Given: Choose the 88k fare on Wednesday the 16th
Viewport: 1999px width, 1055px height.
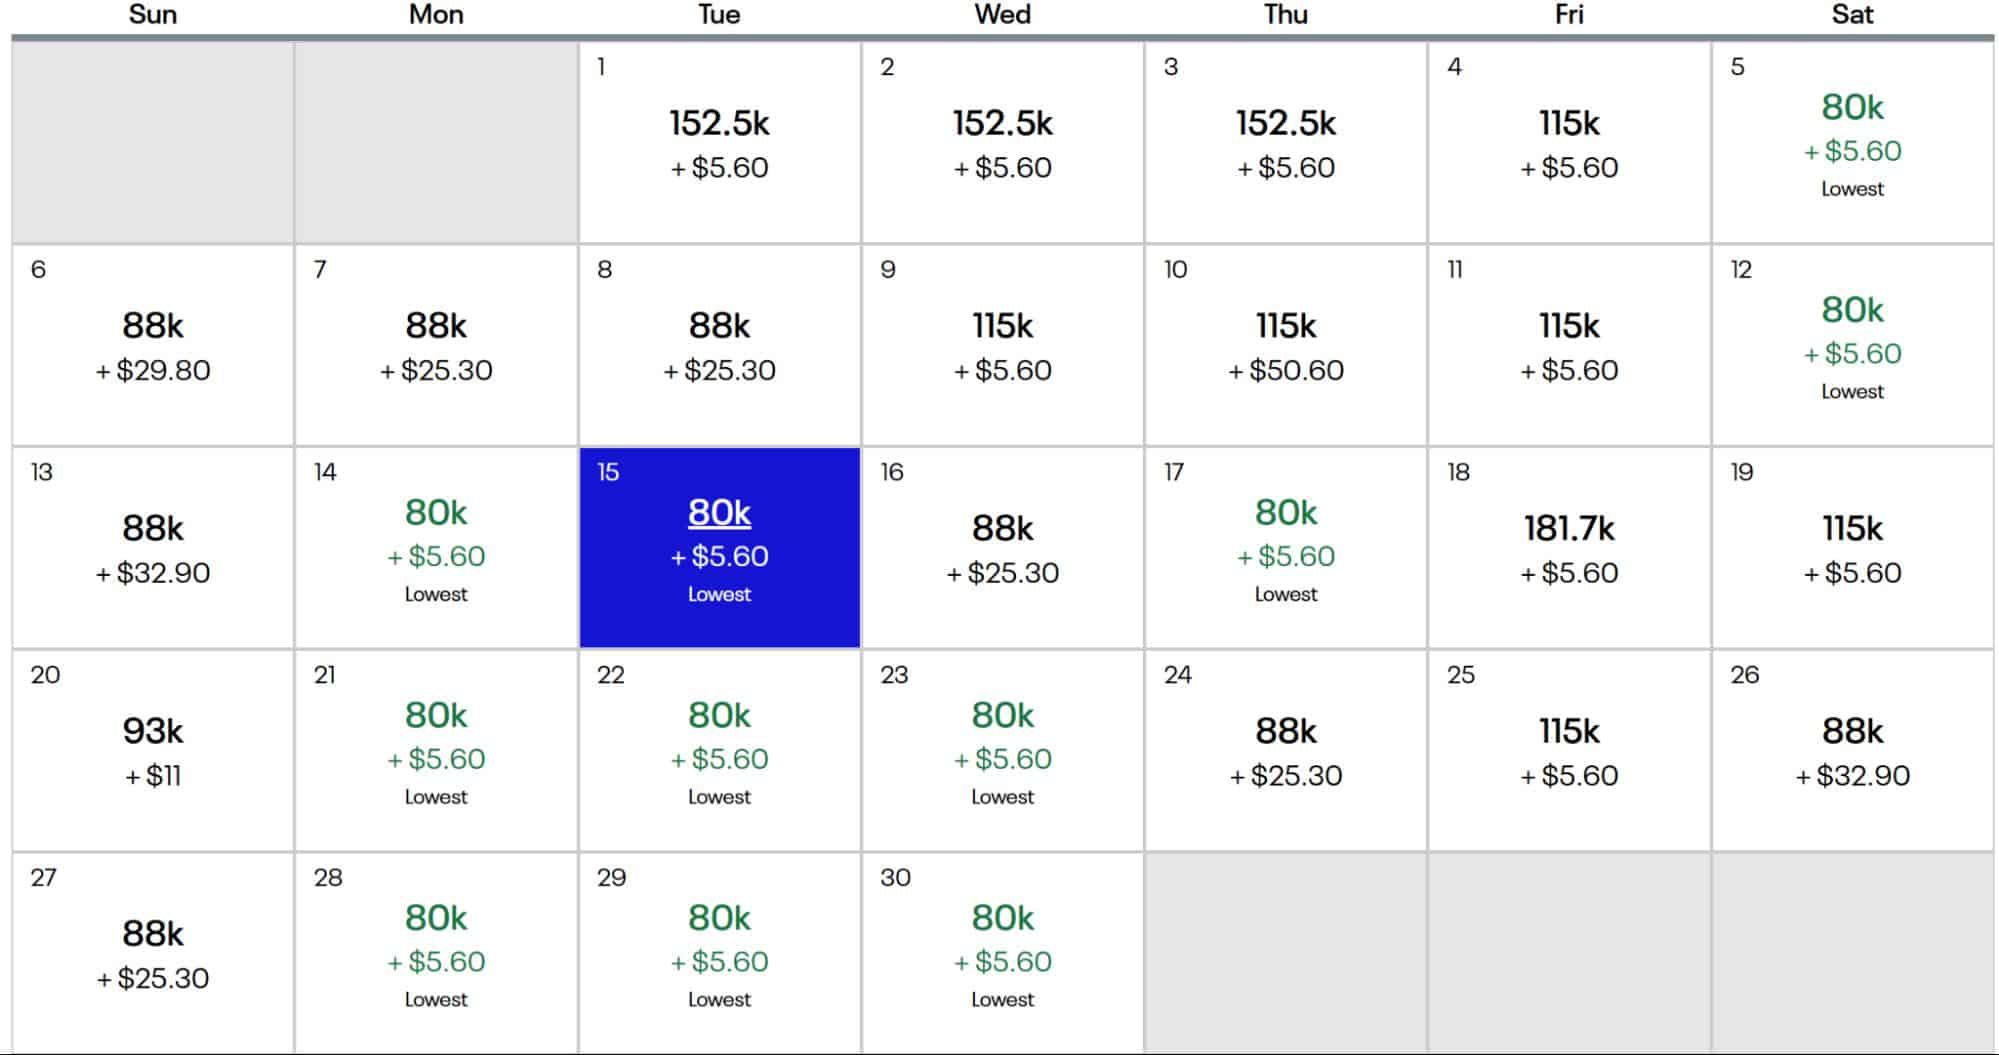Looking at the screenshot, I should point(1001,548).
